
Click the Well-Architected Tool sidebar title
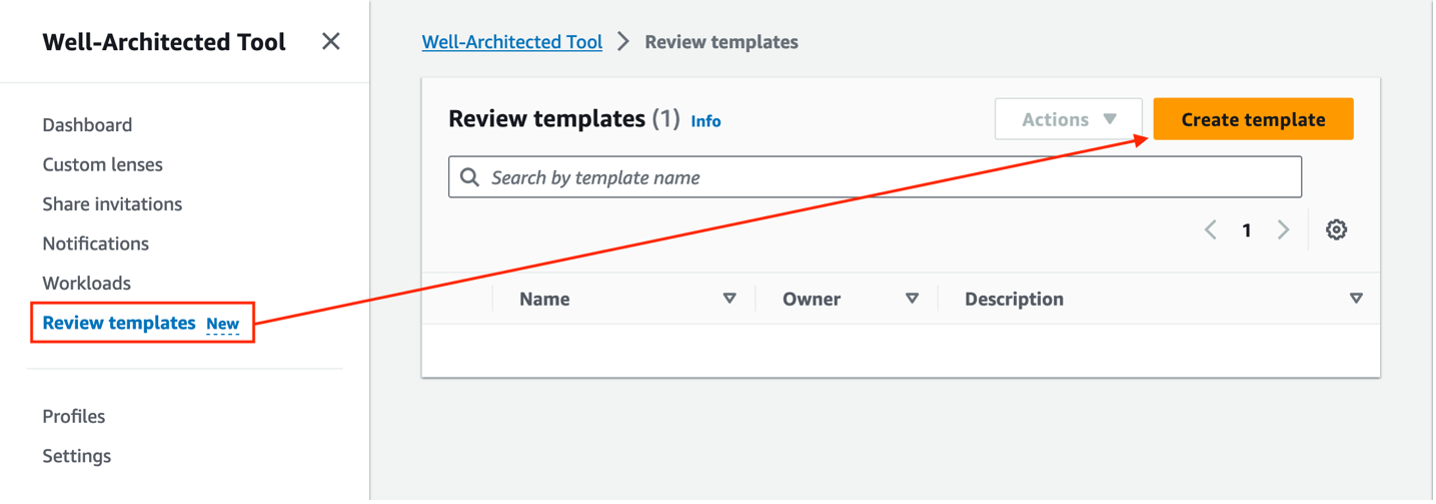(164, 42)
